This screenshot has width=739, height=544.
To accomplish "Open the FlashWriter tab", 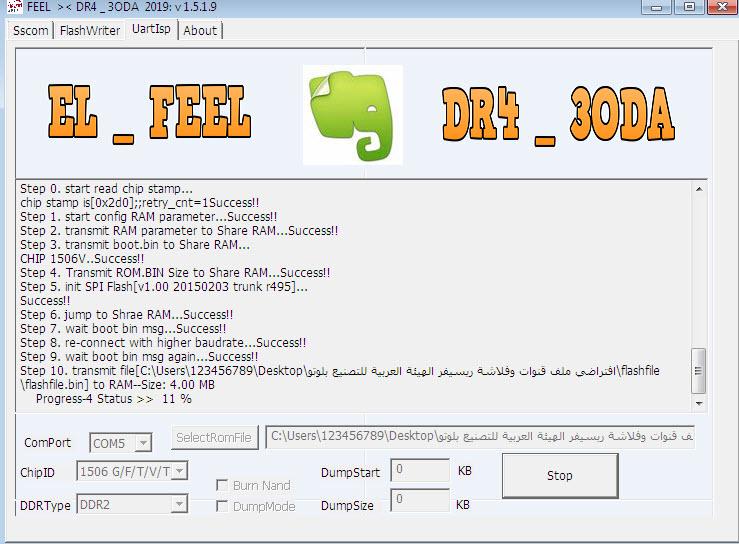I will 90,31.
